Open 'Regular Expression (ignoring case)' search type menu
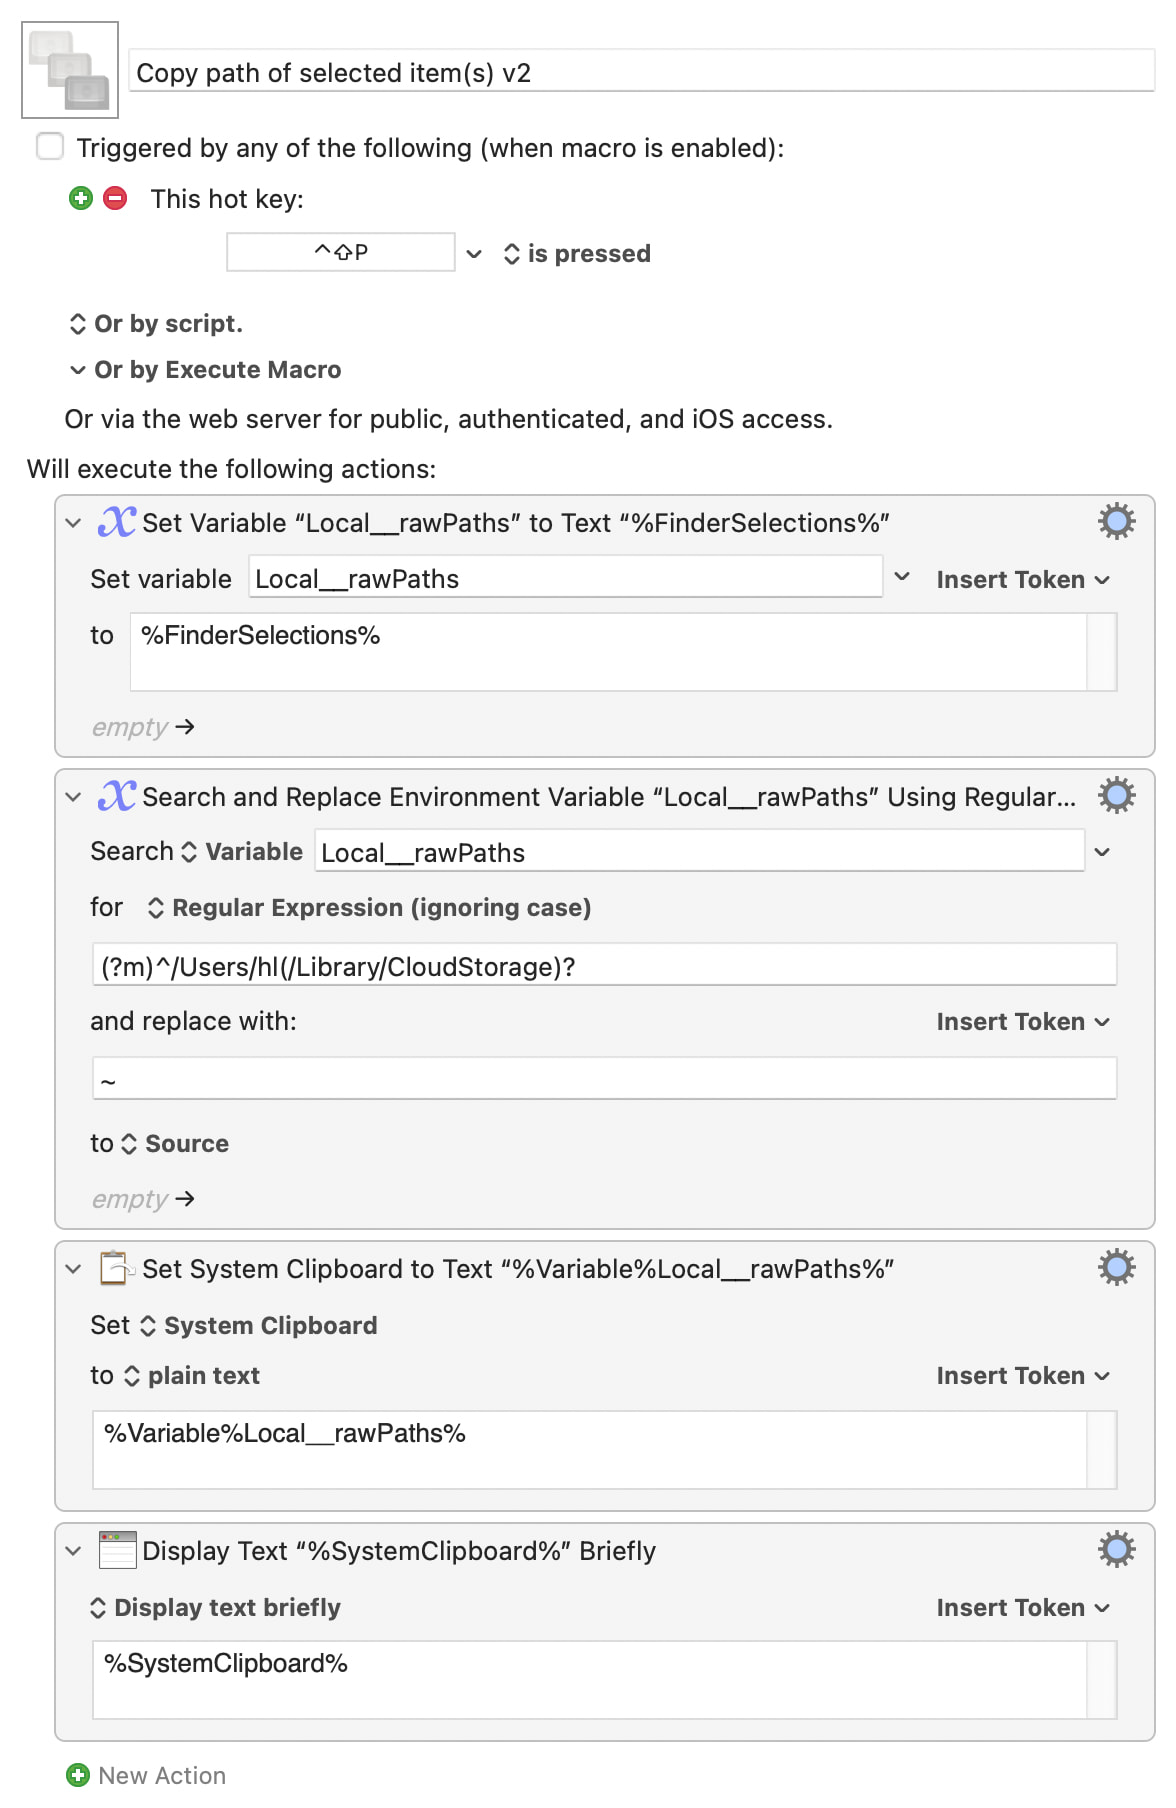 (x=370, y=908)
